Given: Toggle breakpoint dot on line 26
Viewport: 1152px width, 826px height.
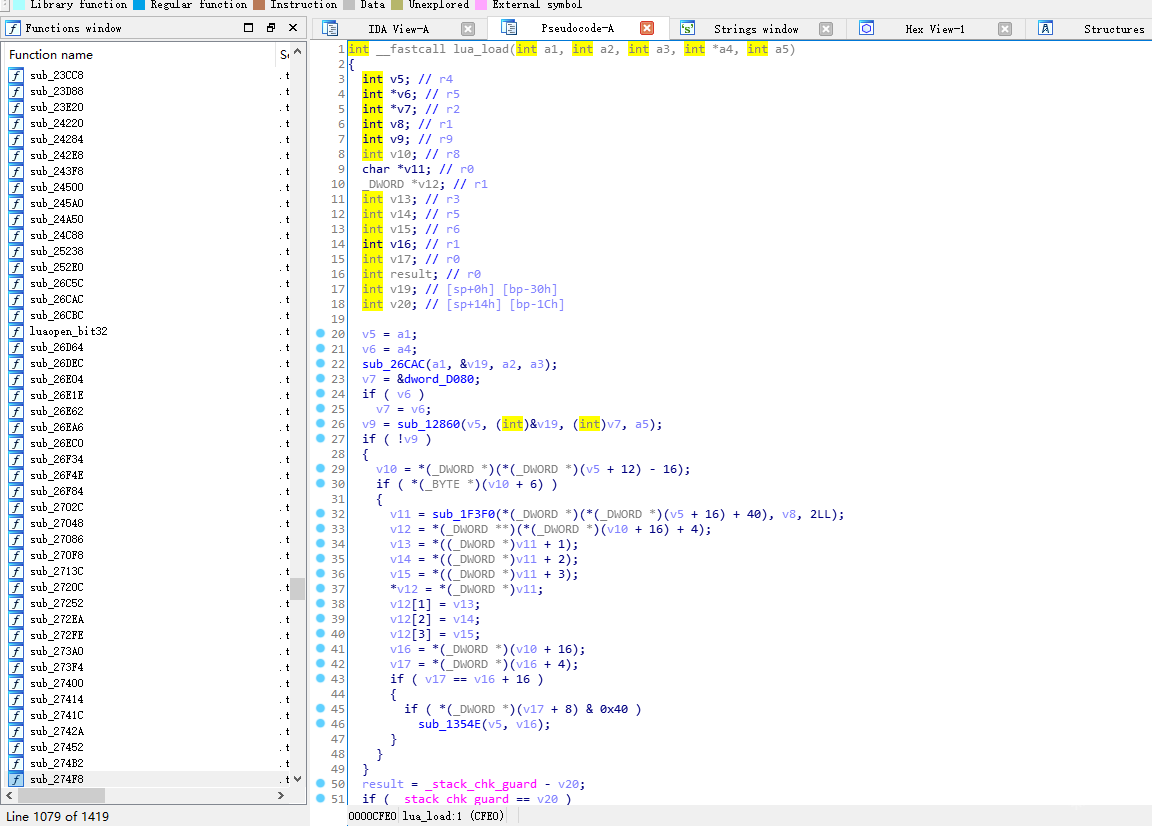Looking at the screenshot, I should click(x=320, y=423).
